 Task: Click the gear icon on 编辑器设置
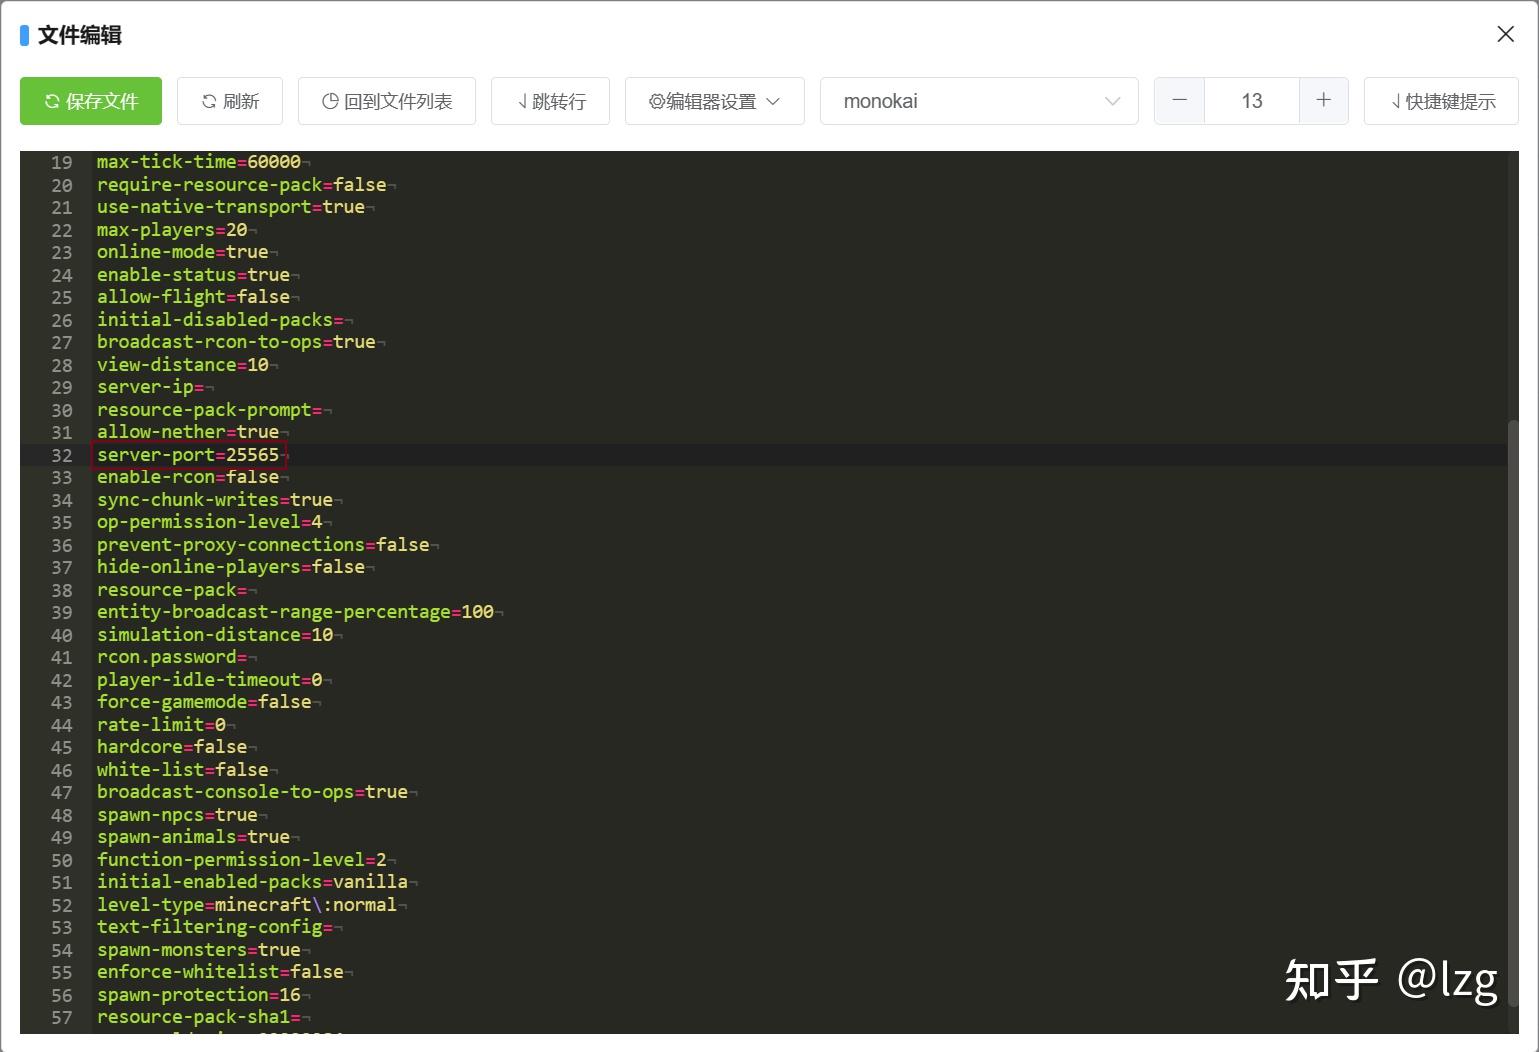(x=657, y=101)
